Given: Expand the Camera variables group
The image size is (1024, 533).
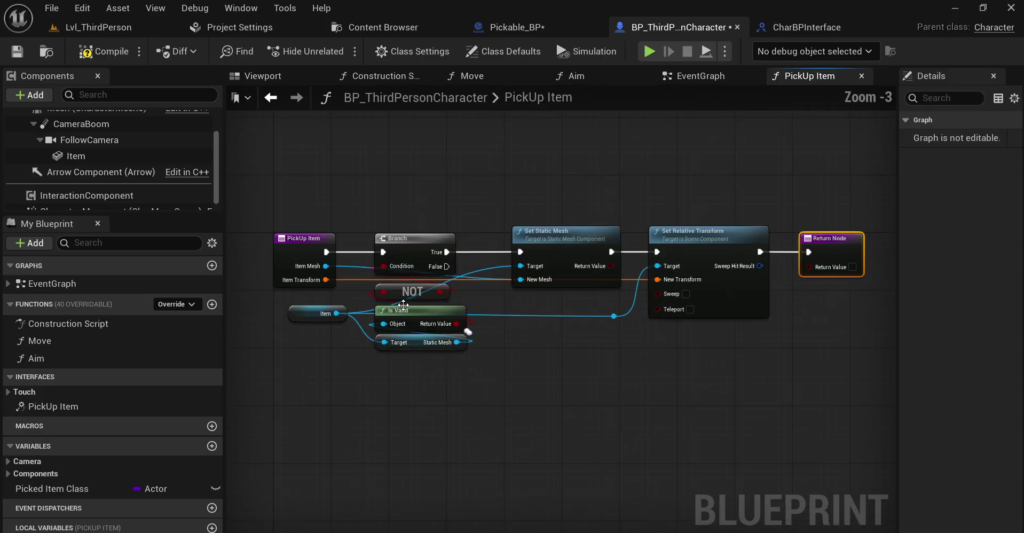Looking at the screenshot, I should click(x=8, y=461).
